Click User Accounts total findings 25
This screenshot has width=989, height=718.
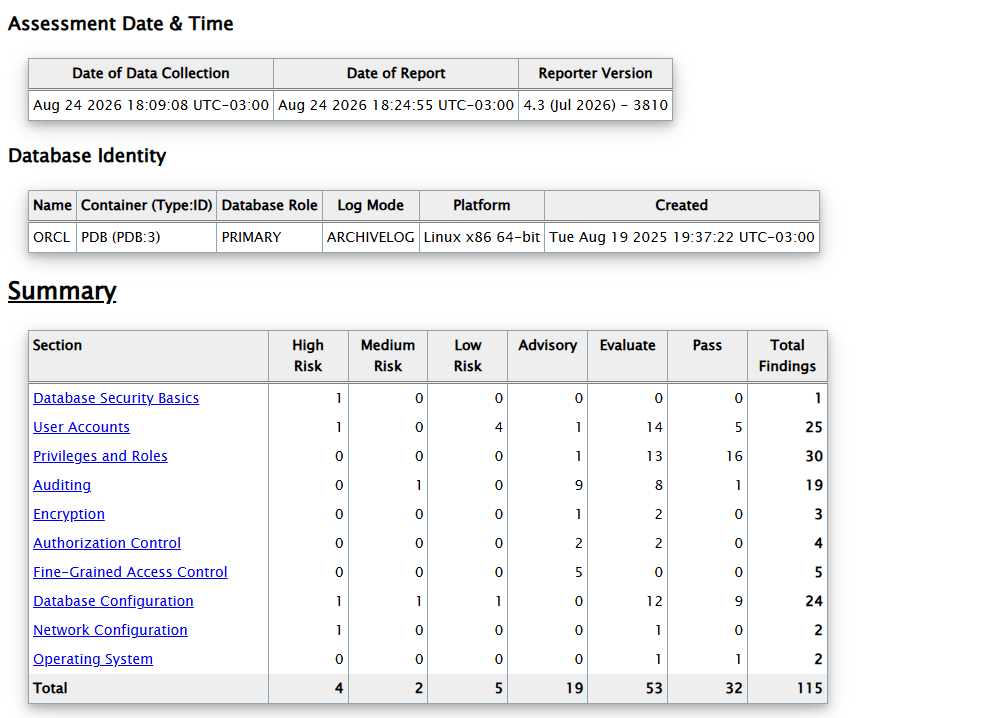click(x=814, y=427)
